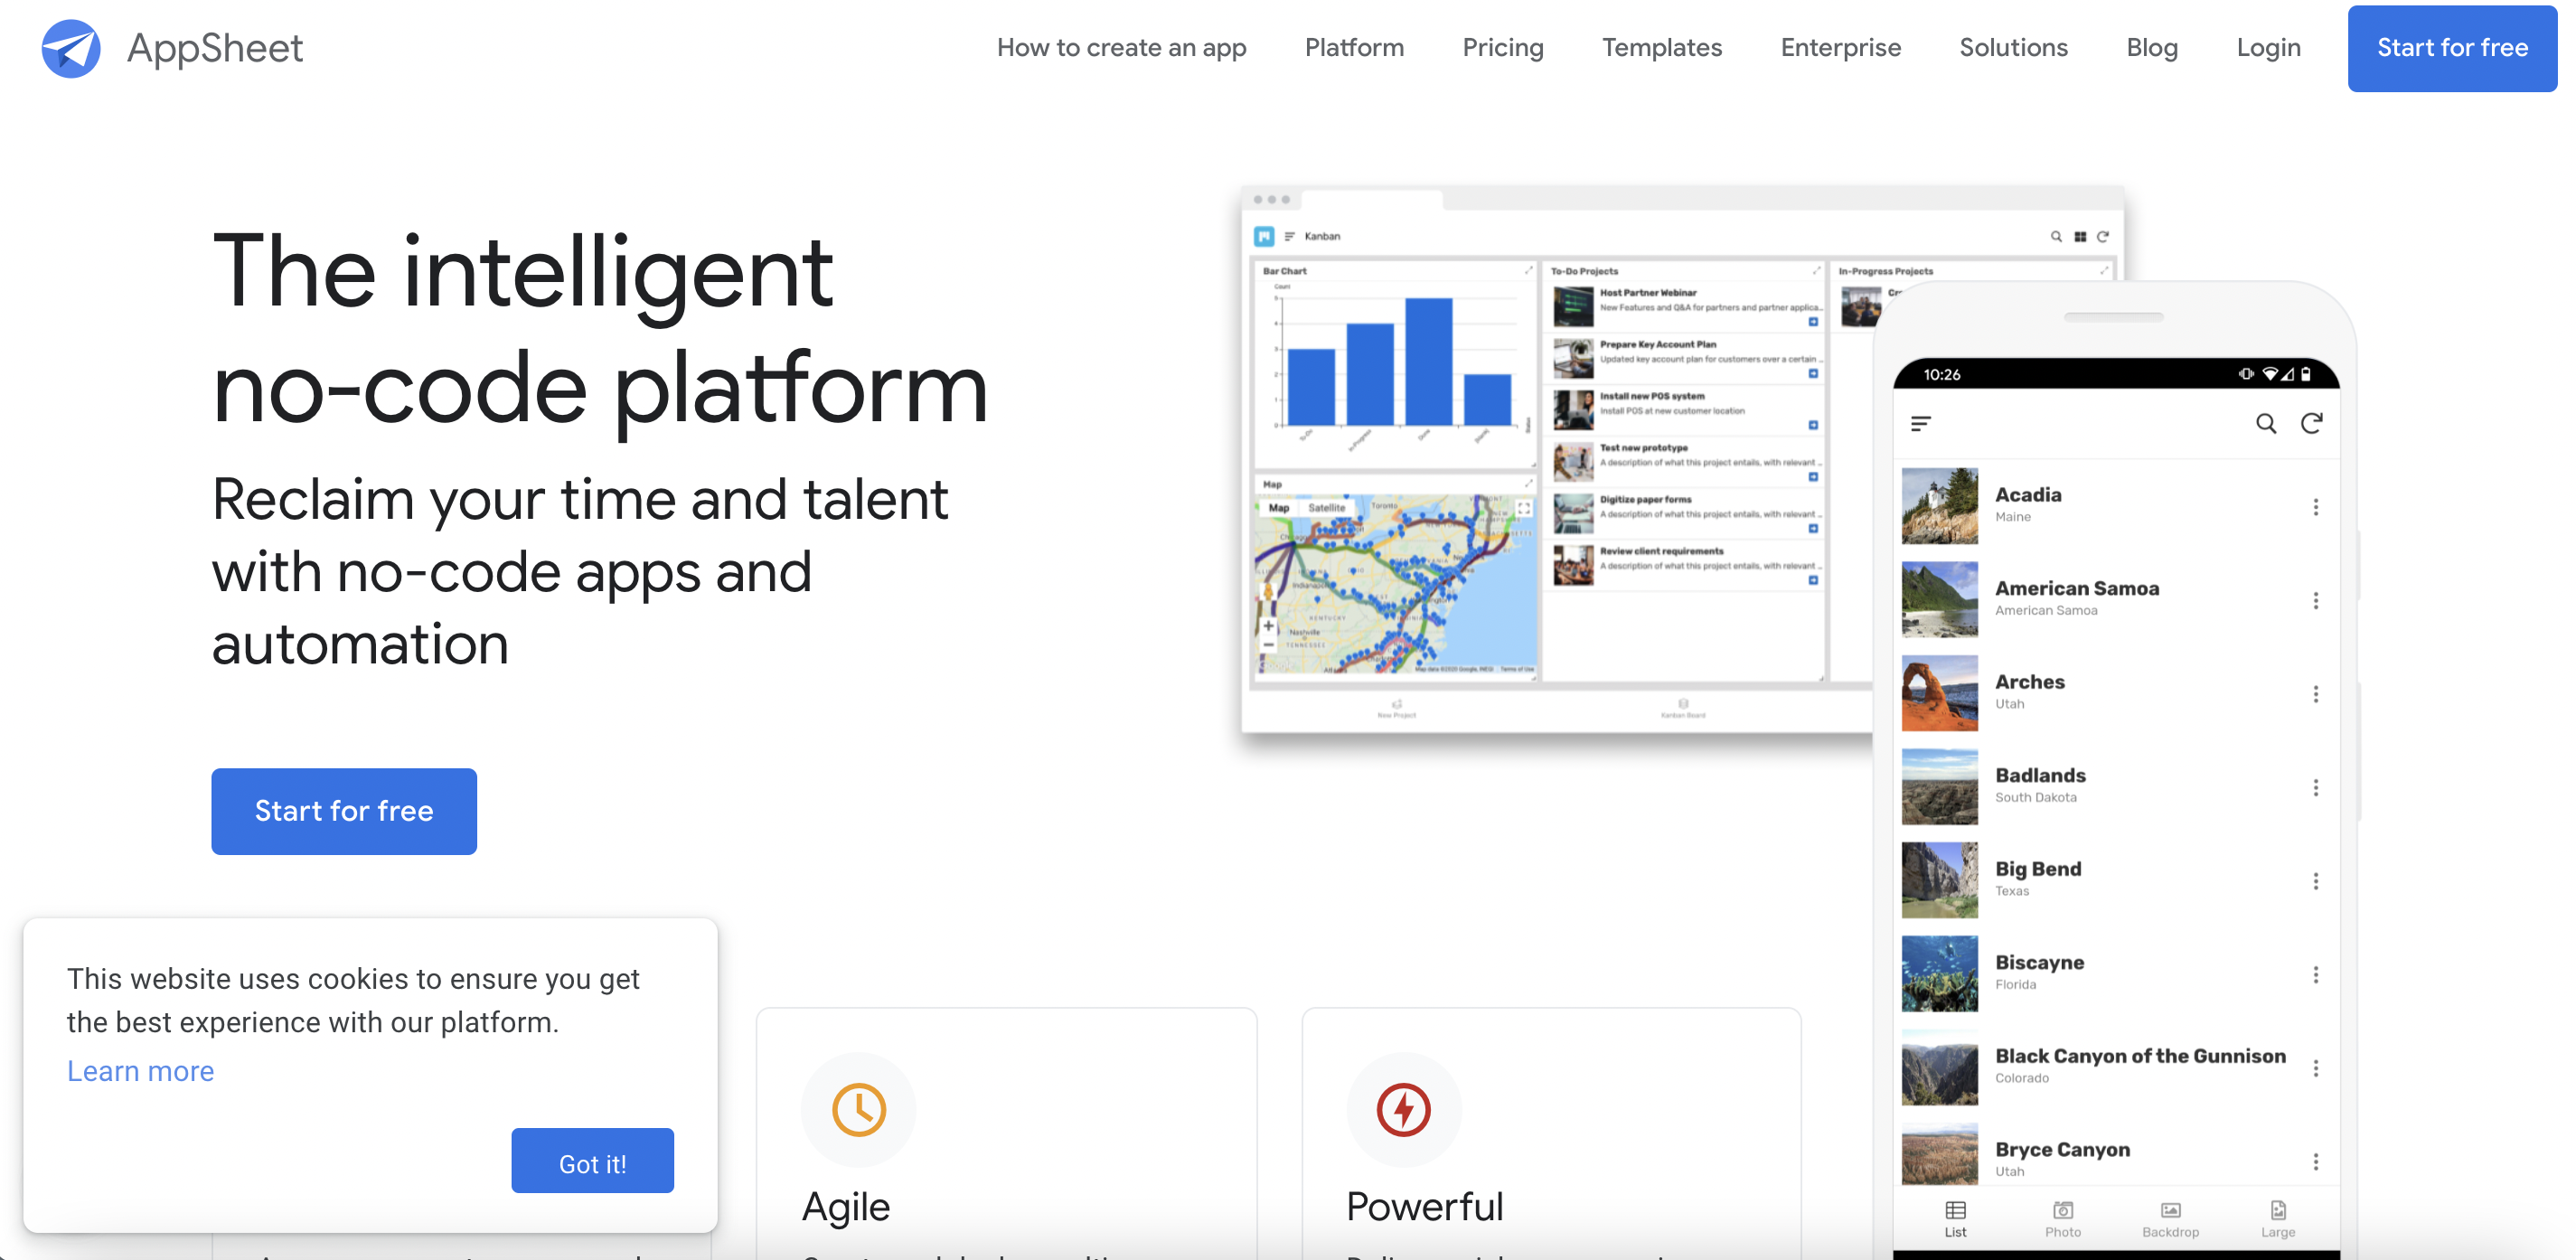
Task: Open How to create an app page
Action: pyautogui.click(x=1121, y=48)
